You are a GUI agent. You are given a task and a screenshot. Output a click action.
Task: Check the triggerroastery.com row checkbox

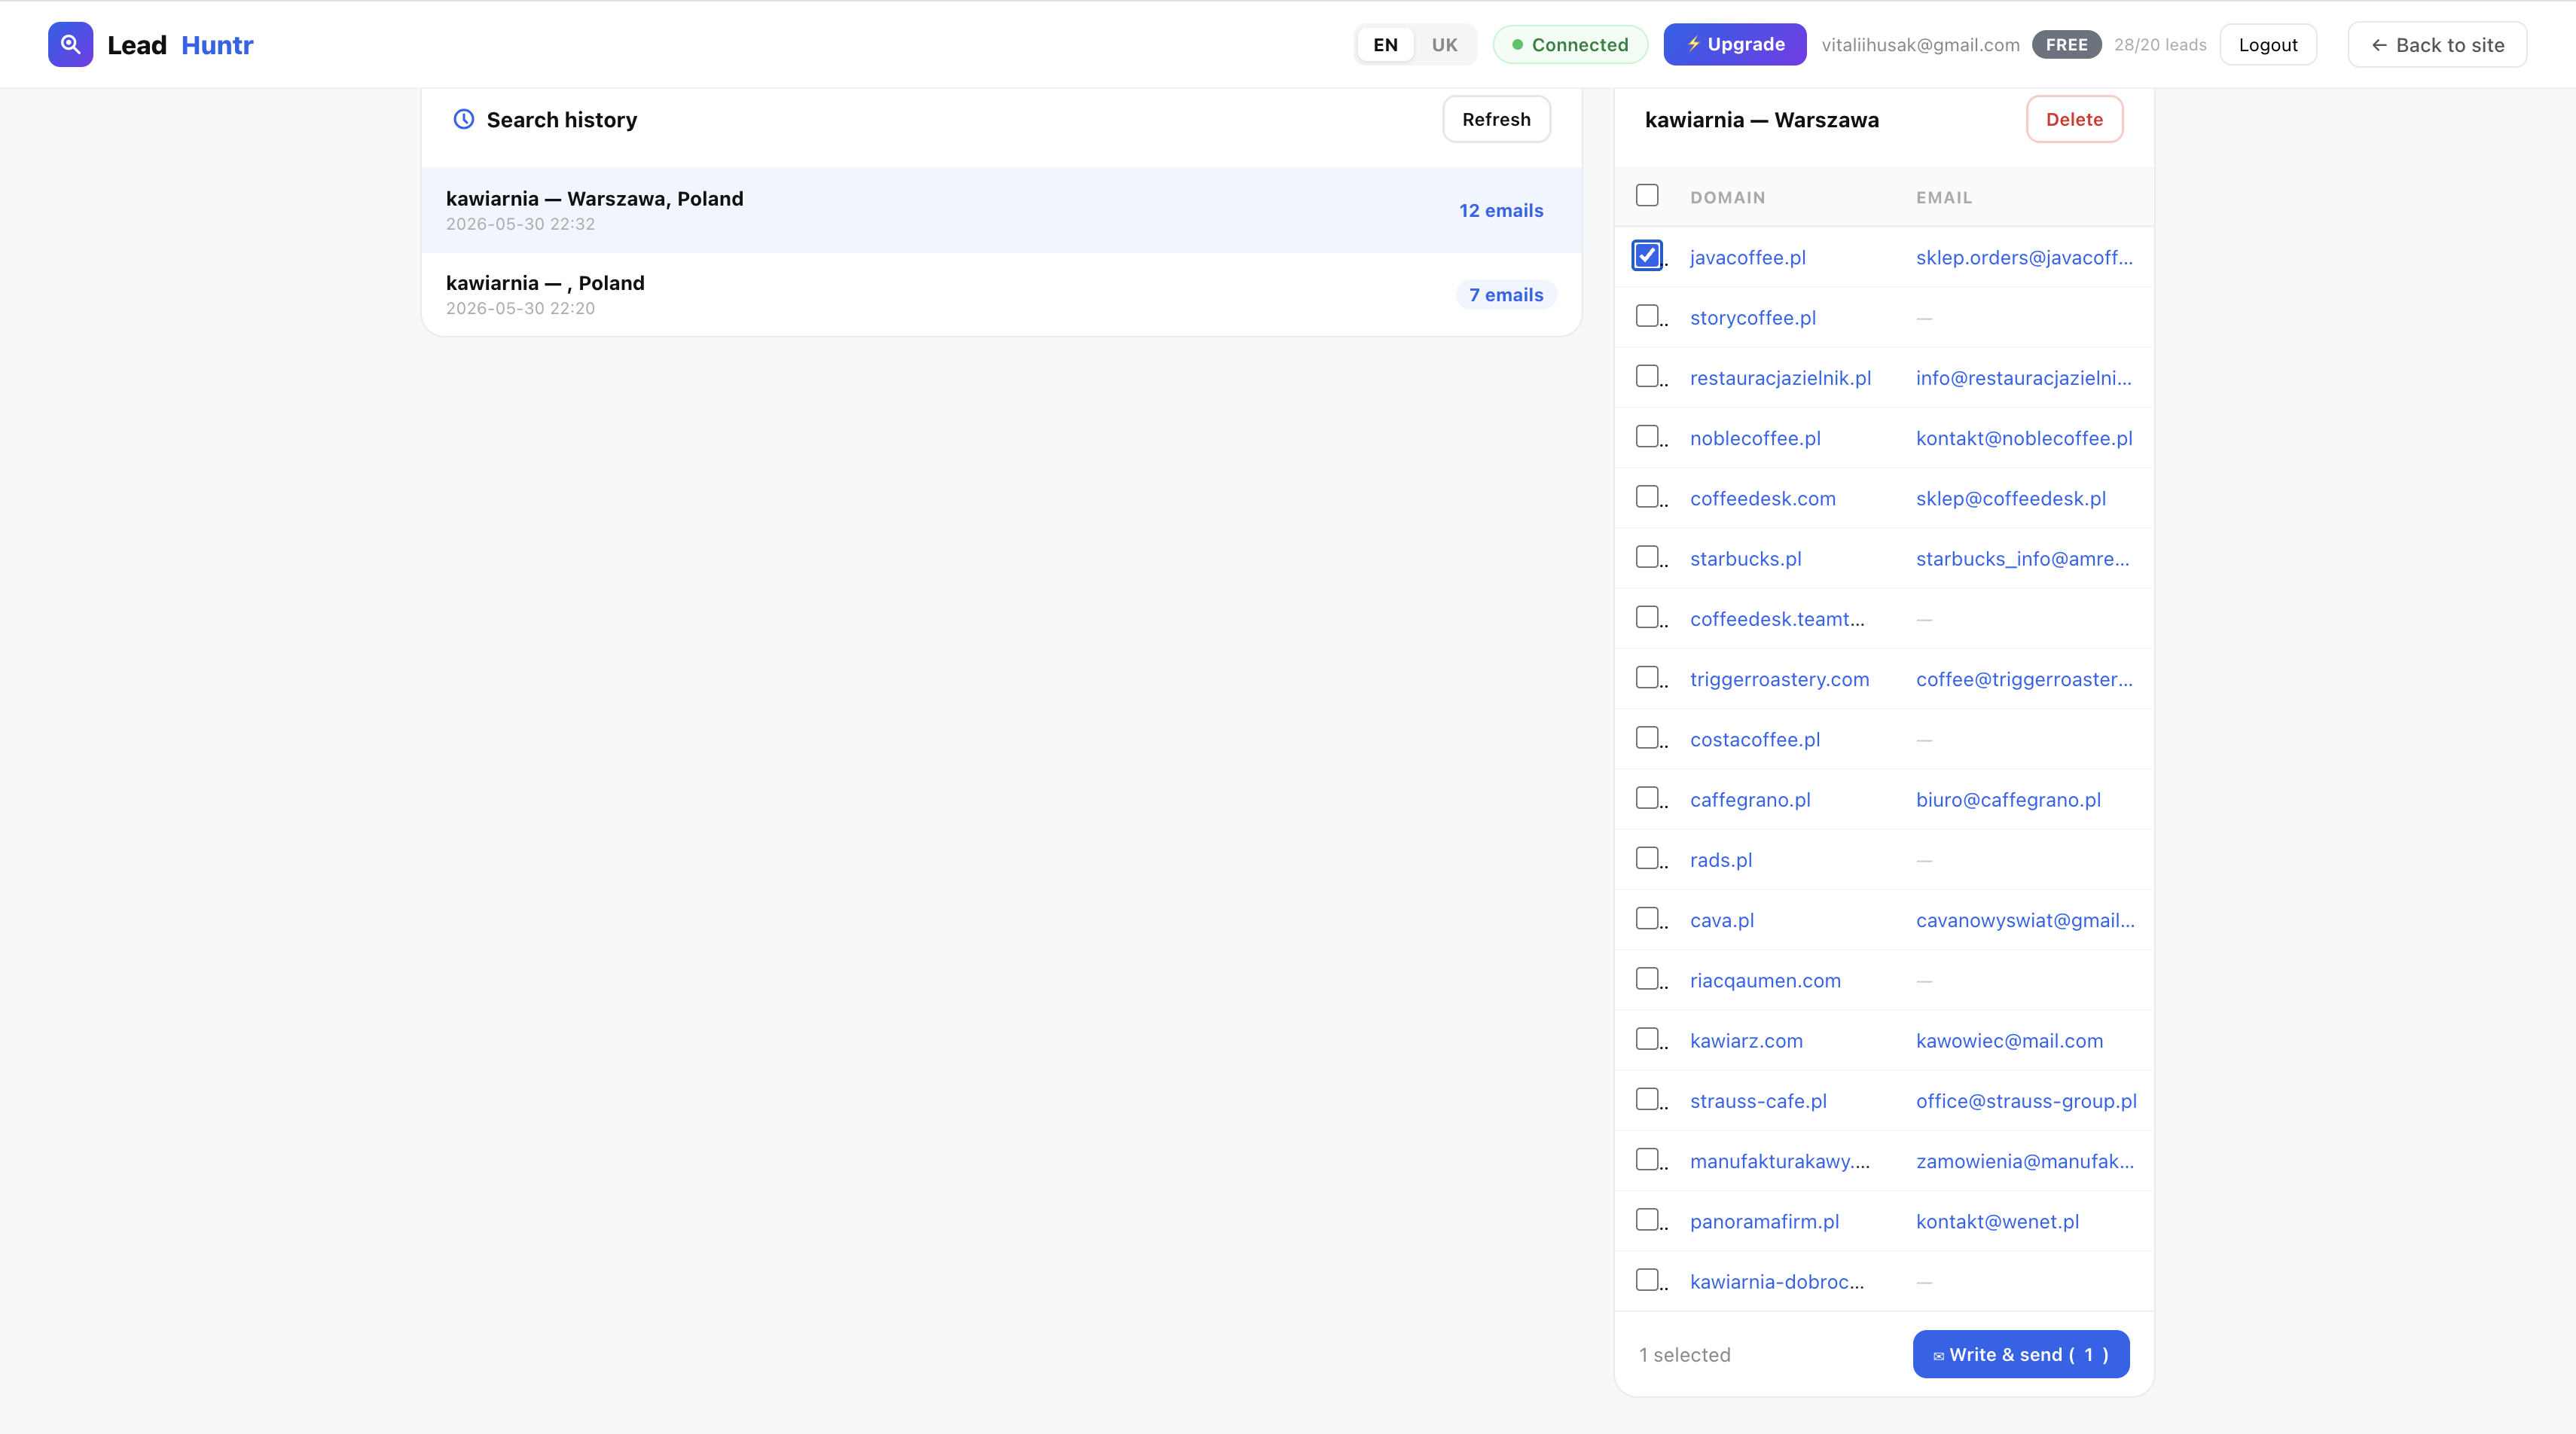coord(1647,677)
